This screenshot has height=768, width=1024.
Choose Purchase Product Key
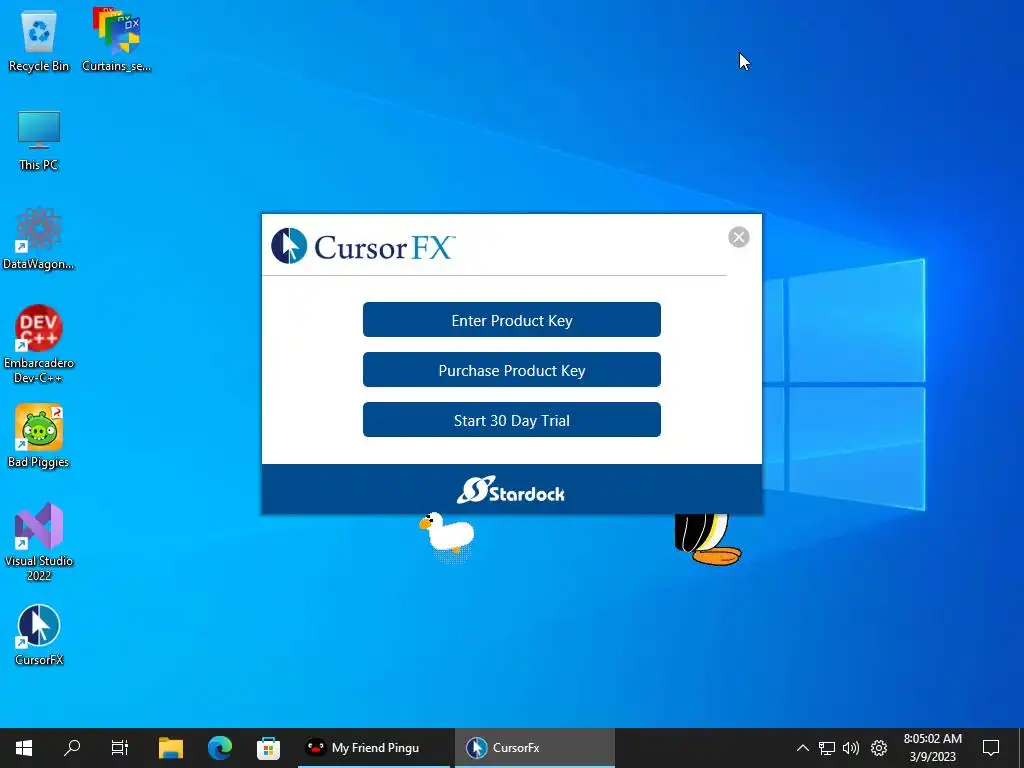511,370
